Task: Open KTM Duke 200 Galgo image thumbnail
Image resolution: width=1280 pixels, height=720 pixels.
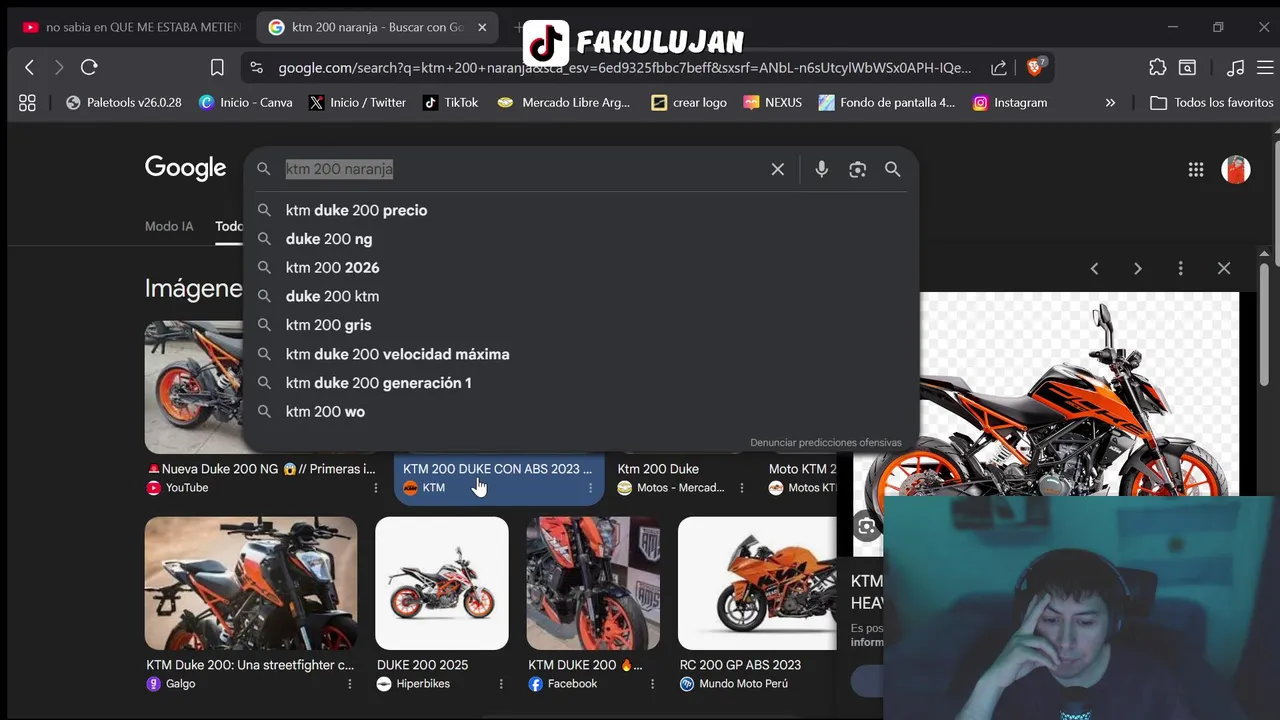Action: (x=251, y=583)
